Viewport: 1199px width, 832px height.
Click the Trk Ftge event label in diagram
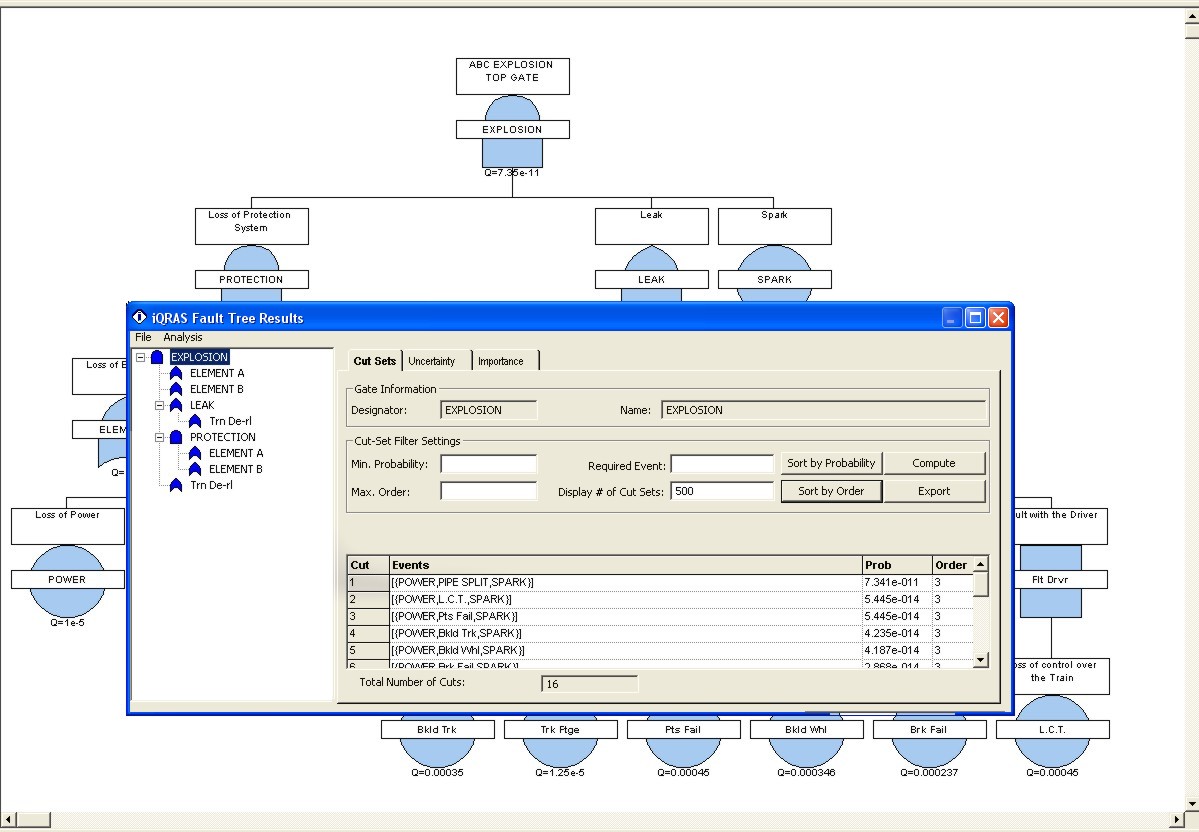tap(561, 730)
